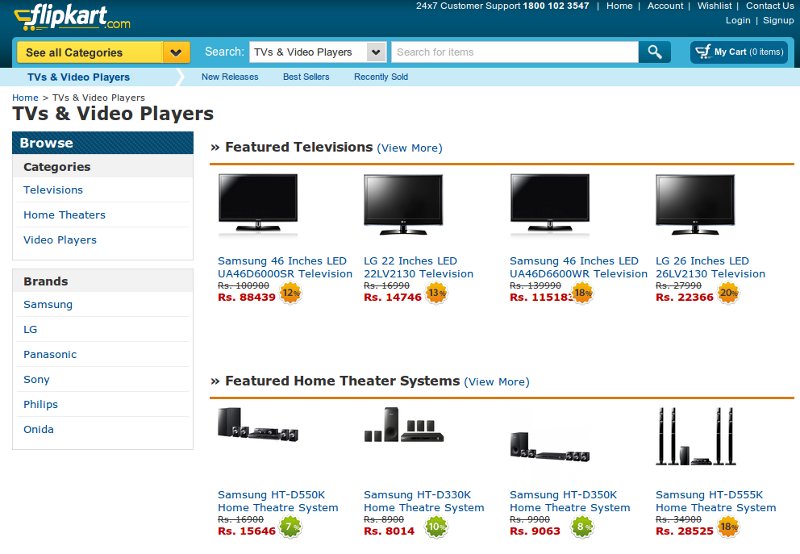Click the price Rs. 9063
Image resolution: width=800 pixels, height=554 pixels.
pos(535,531)
